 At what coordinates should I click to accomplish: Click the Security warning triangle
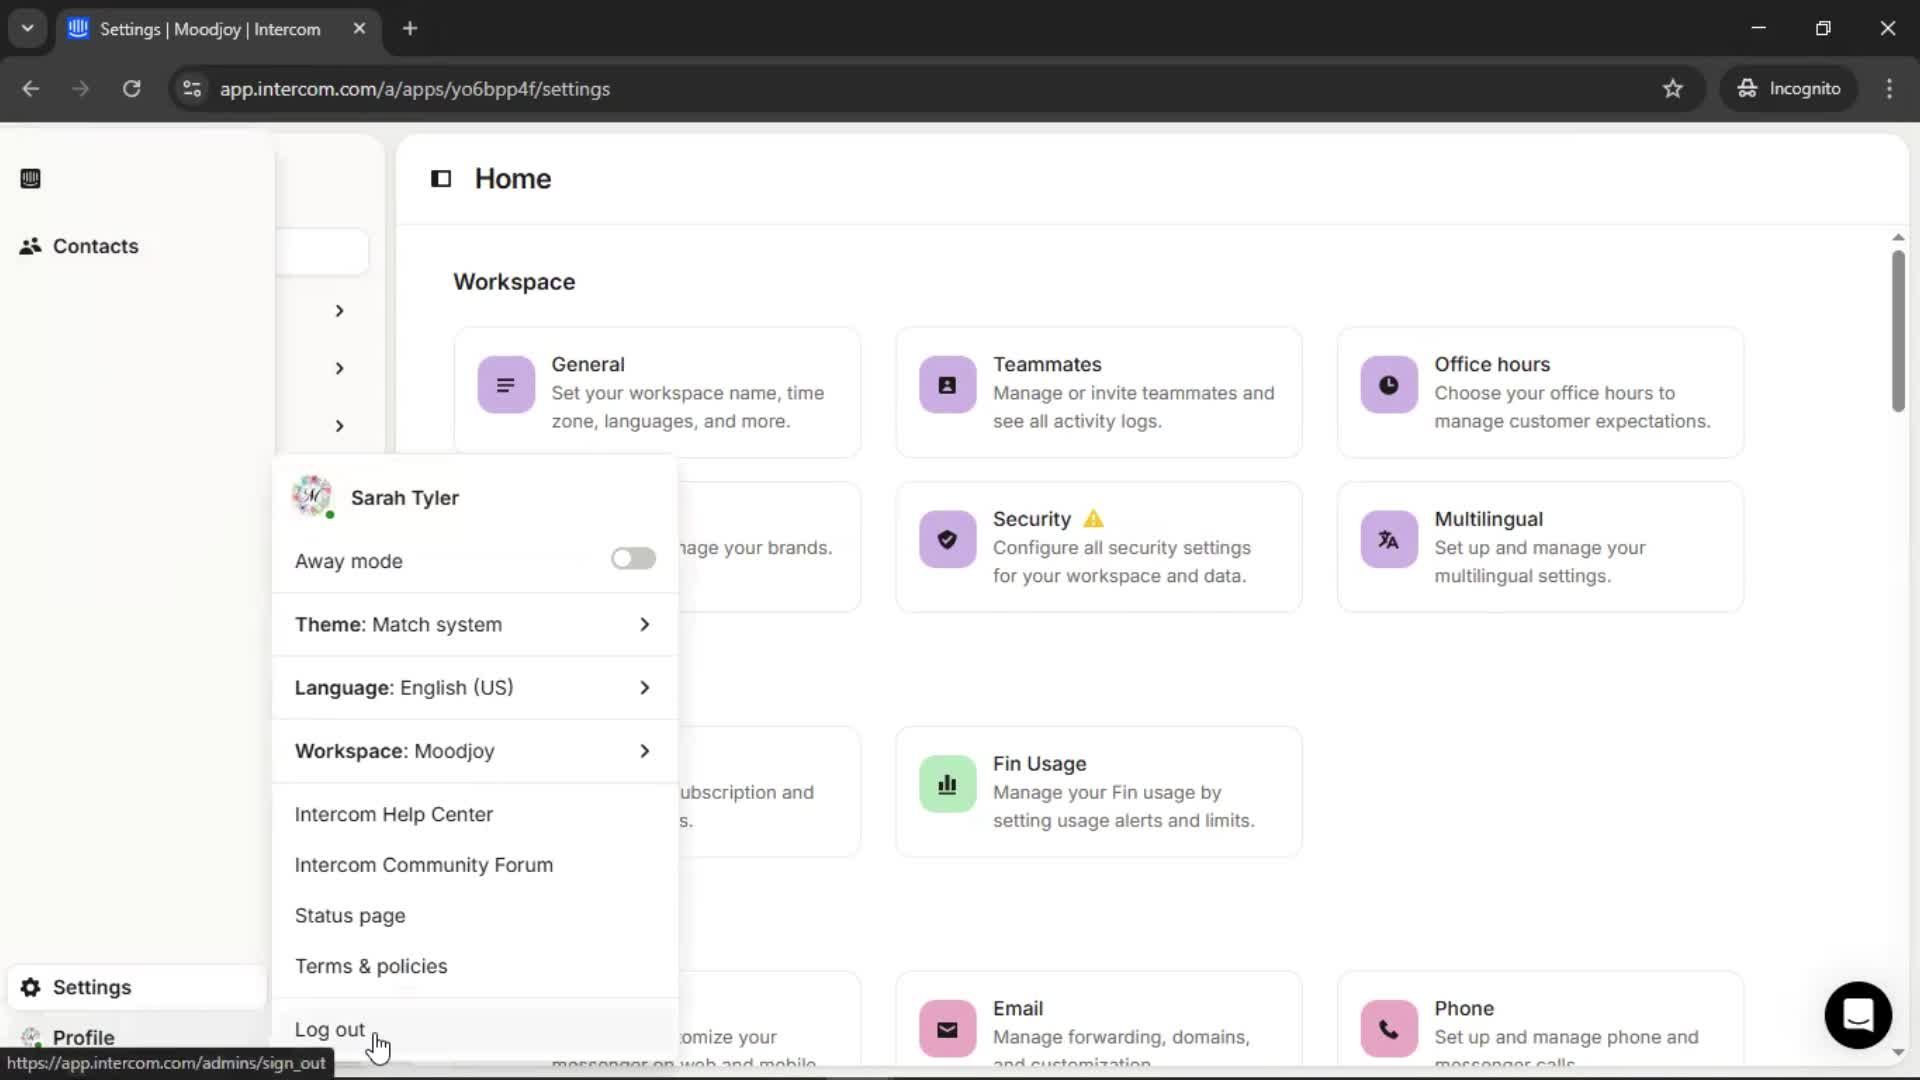[1094, 519]
